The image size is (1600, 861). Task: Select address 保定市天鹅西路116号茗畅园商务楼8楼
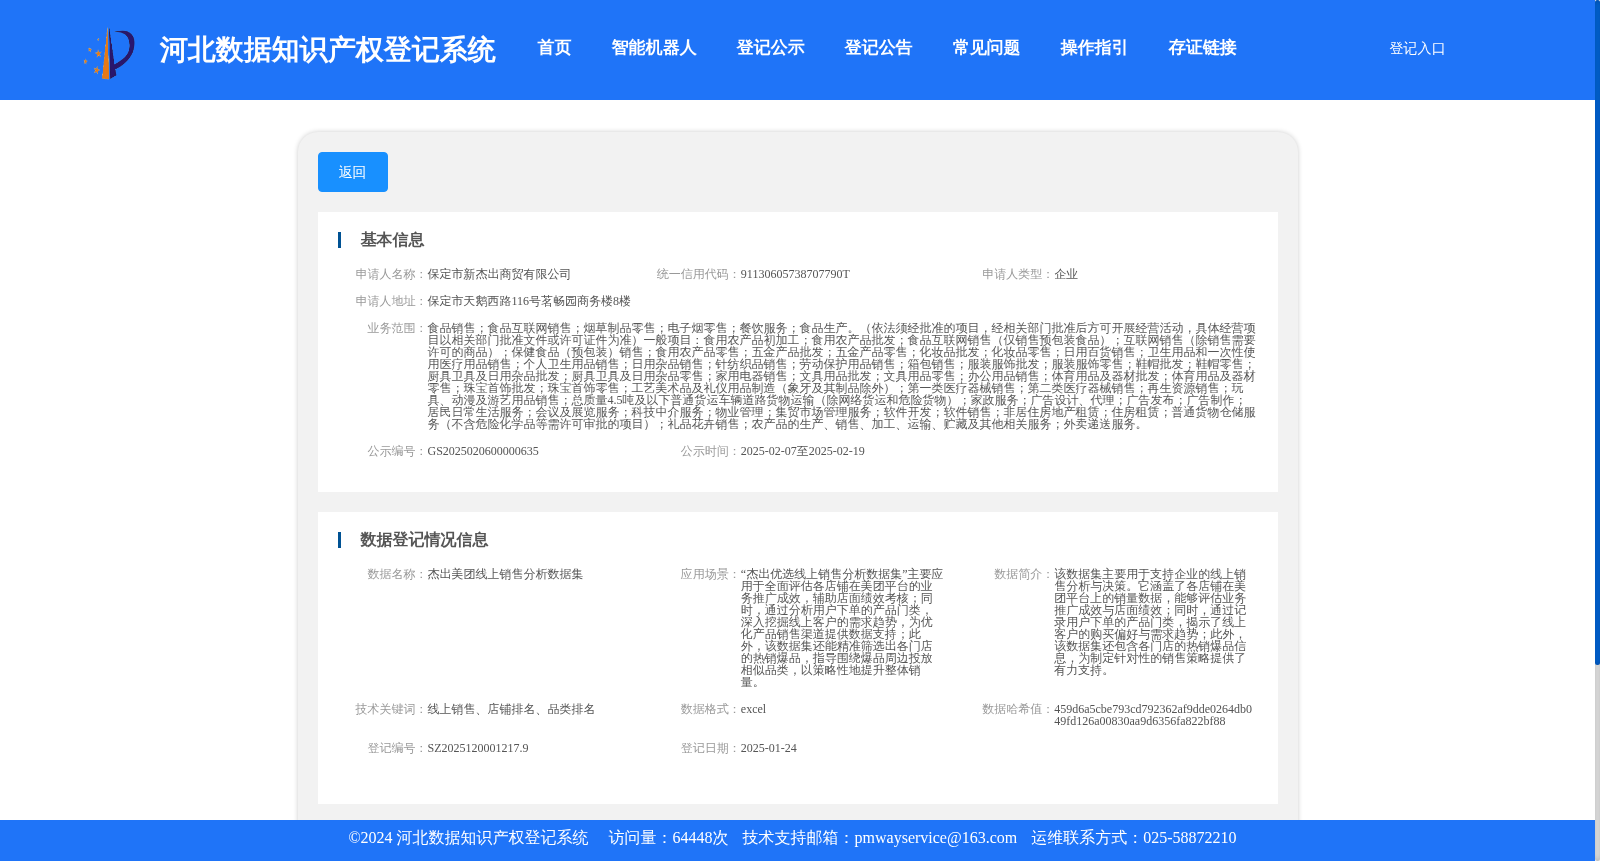(529, 301)
